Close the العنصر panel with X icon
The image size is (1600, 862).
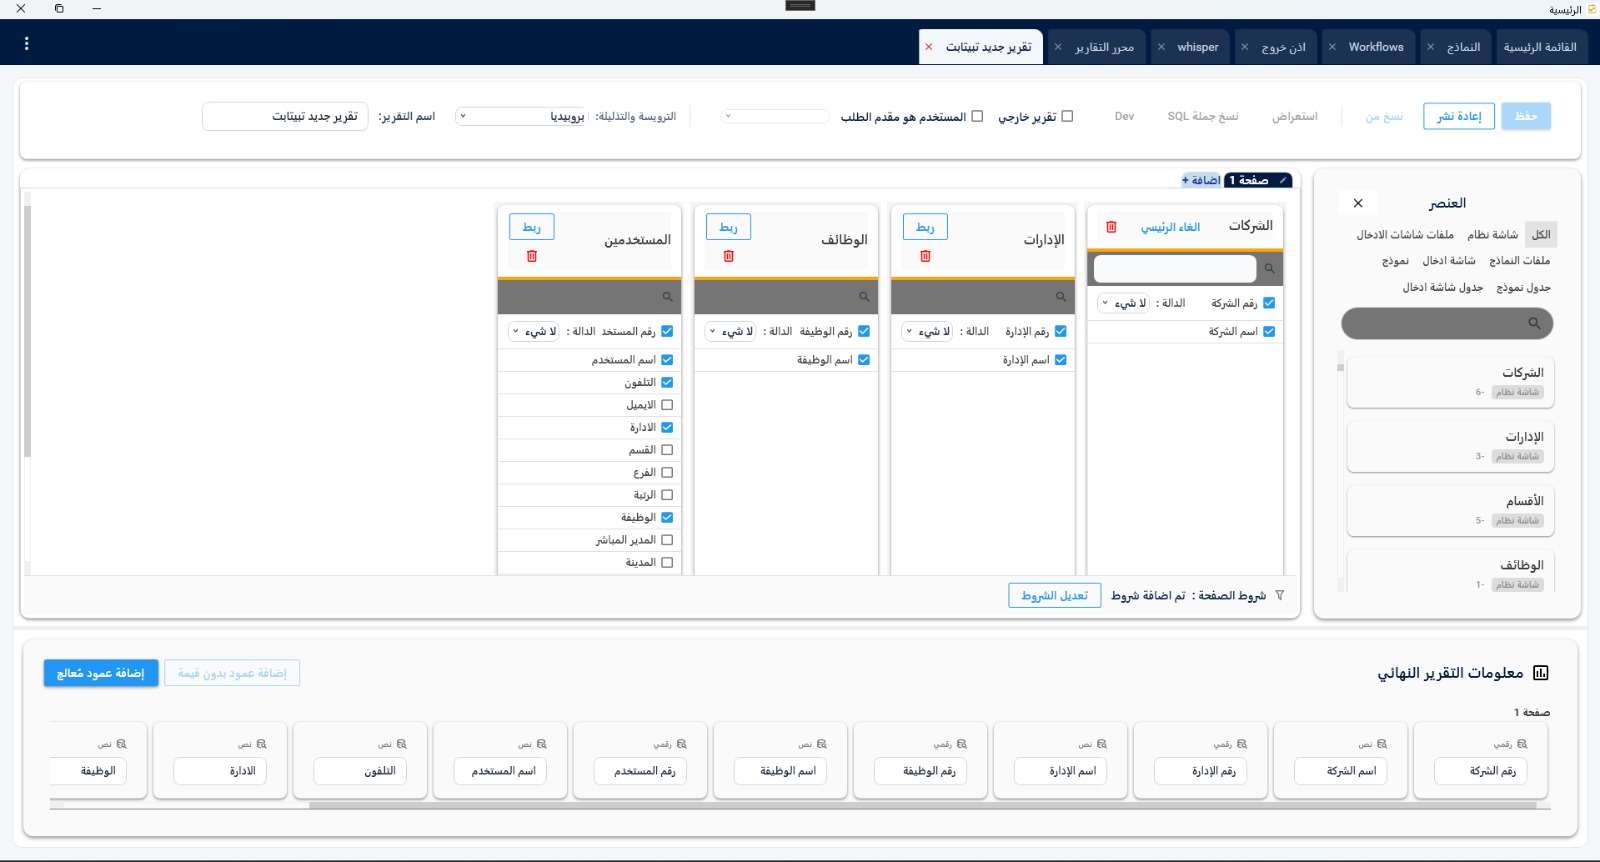click(x=1358, y=203)
